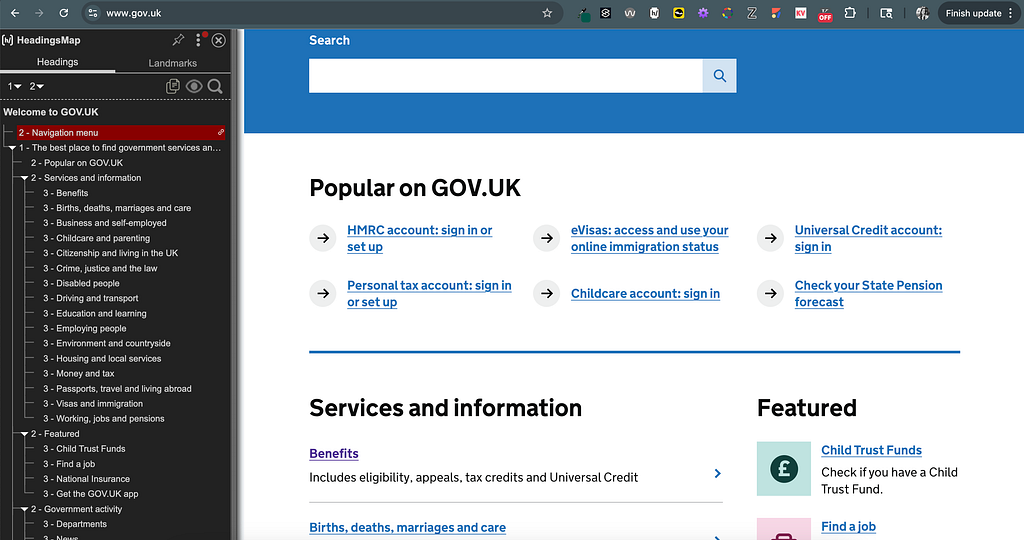Viewport: 1024px width, 540px height.
Task: Go back with browser back arrow
Action: (x=15, y=13)
